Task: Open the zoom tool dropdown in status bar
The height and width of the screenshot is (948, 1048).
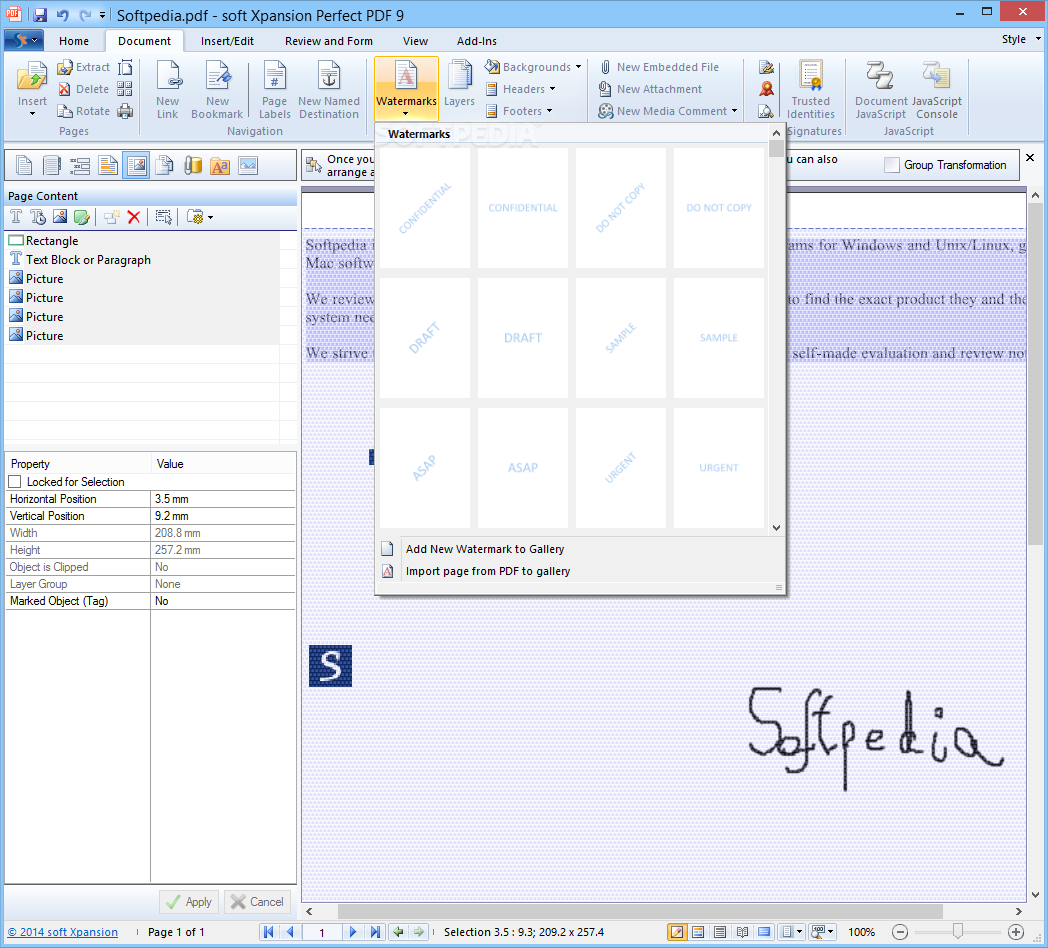Action: (x=831, y=932)
